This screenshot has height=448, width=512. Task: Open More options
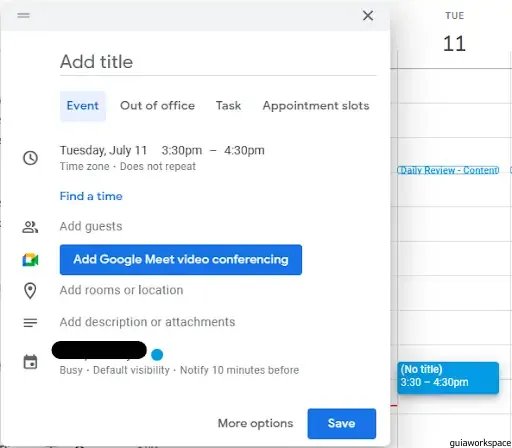255,423
